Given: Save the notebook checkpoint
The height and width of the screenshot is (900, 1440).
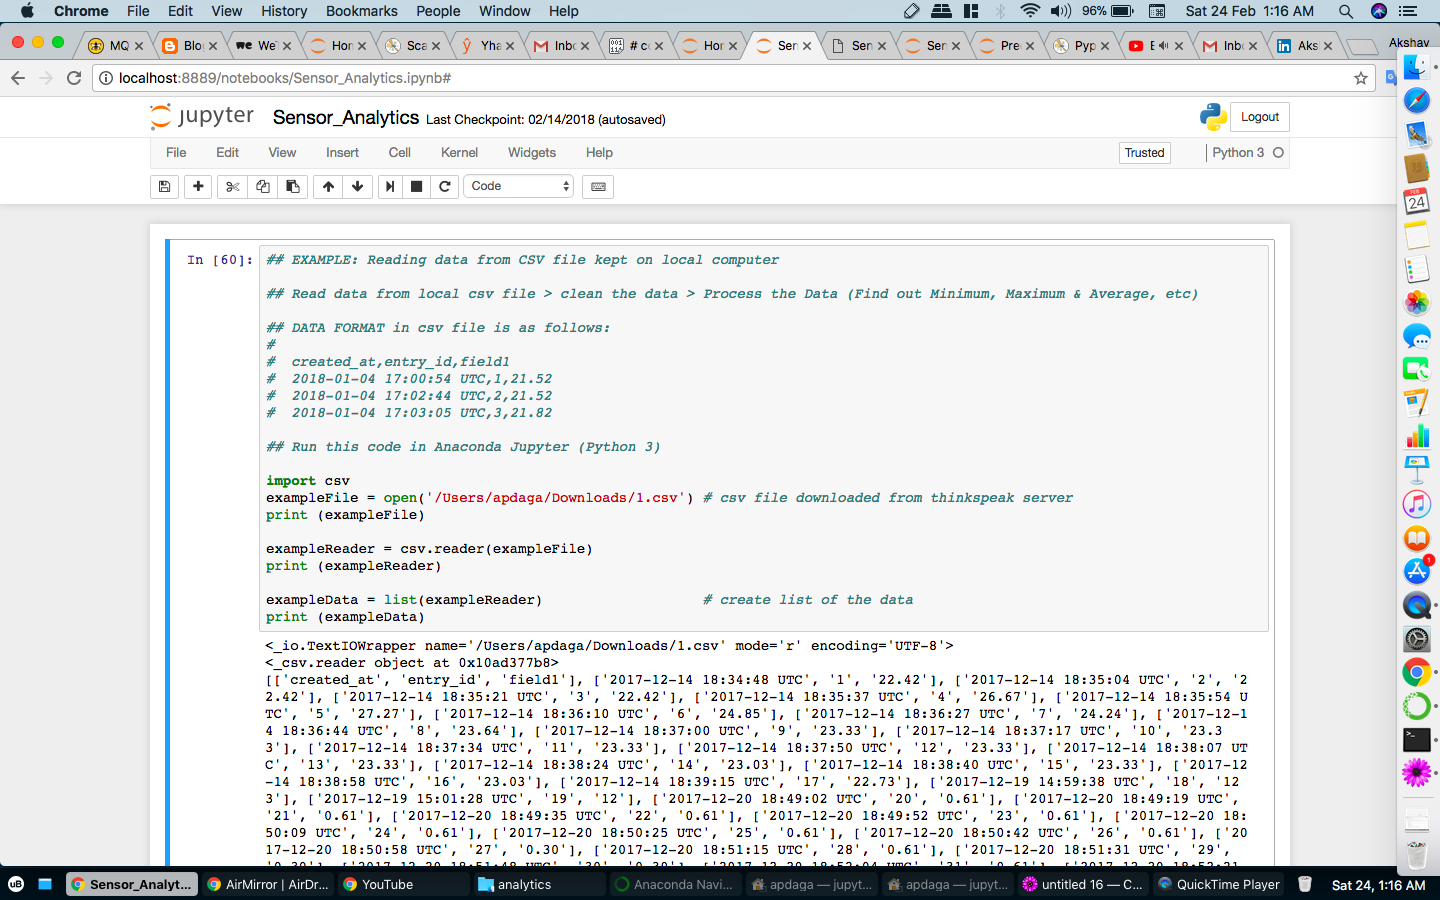Looking at the screenshot, I should point(164,186).
